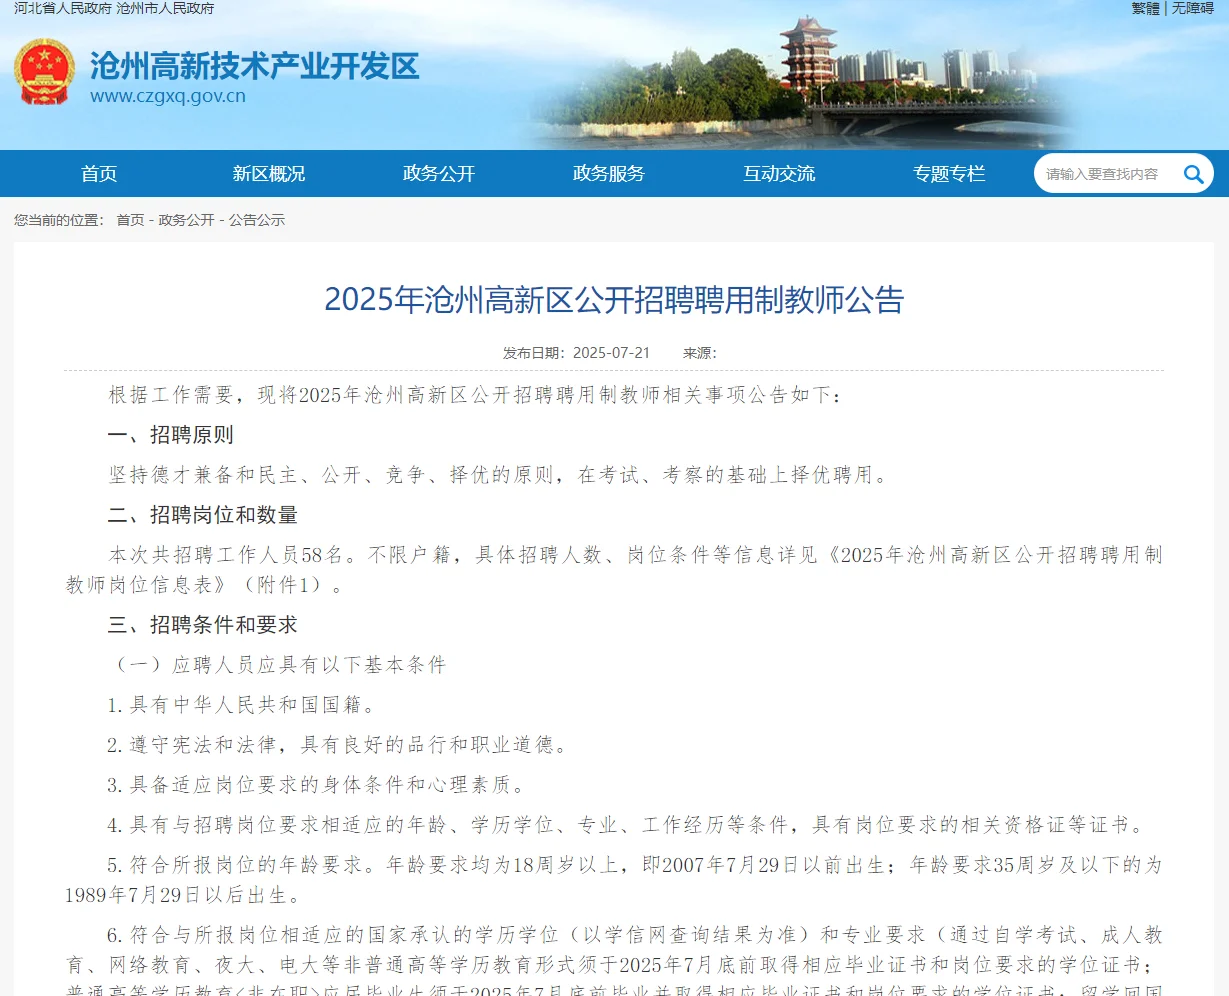Open the 政务服务 navigation item
Viewport: 1229px width, 996px height.
coord(609,174)
